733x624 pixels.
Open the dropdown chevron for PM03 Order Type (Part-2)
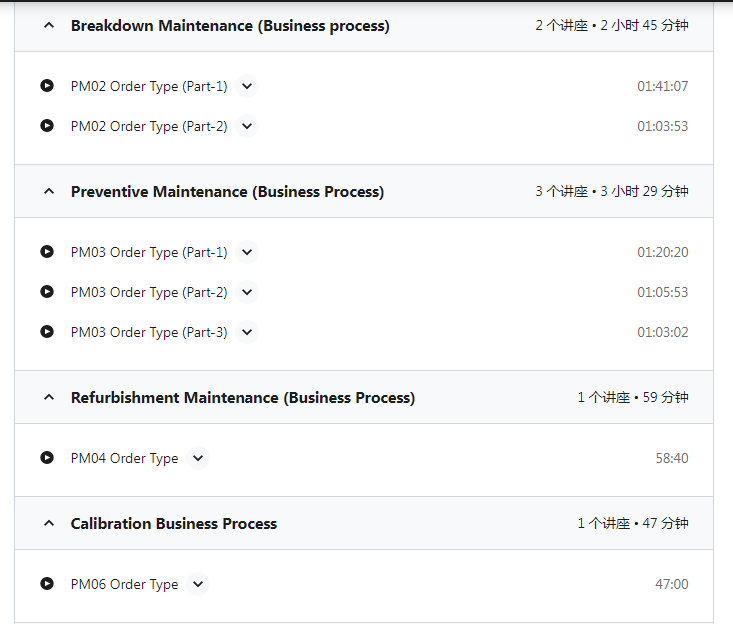pyautogui.click(x=247, y=292)
